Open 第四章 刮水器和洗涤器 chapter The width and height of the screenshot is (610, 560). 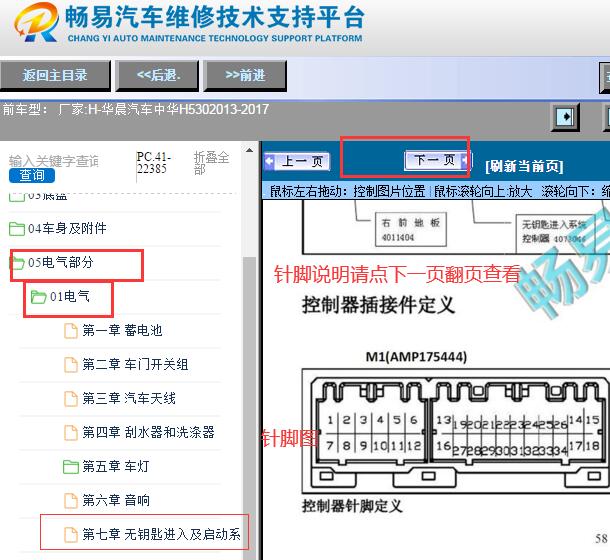(148, 432)
